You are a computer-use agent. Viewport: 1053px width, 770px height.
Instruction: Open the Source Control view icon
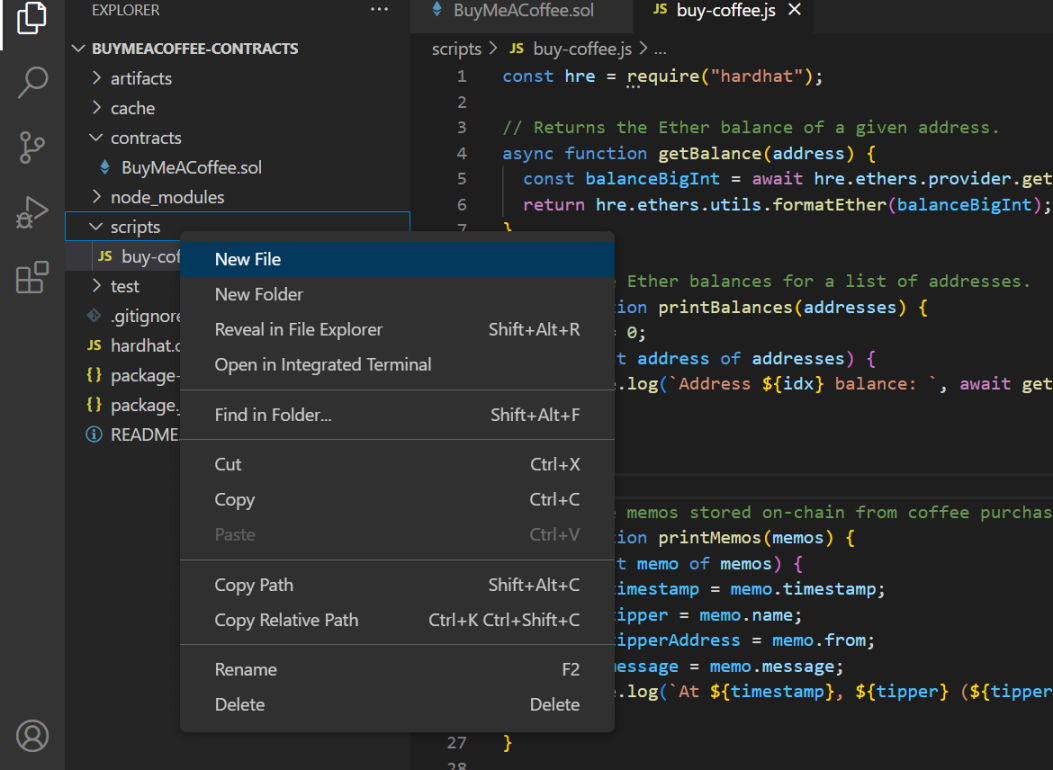[x=32, y=147]
